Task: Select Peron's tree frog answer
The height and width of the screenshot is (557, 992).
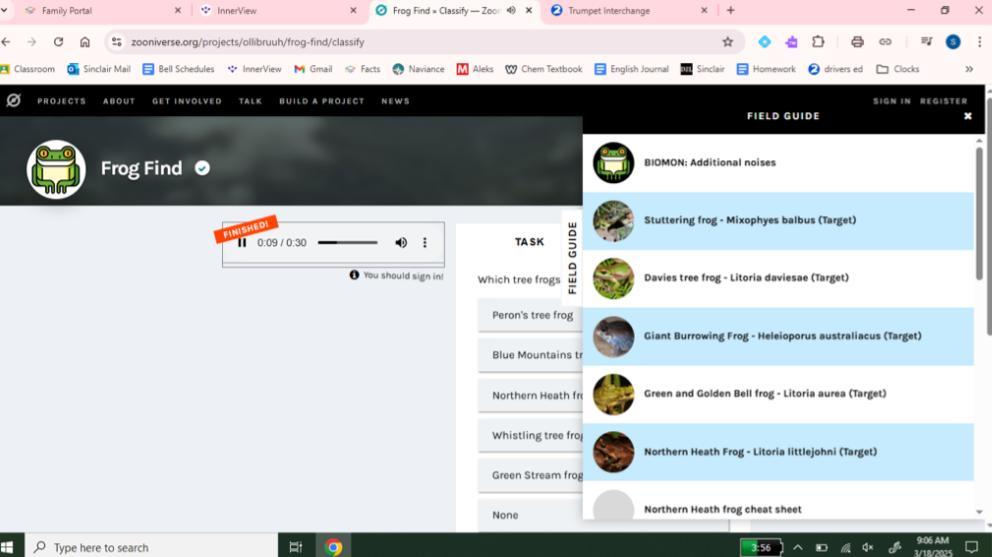Action: [530, 315]
